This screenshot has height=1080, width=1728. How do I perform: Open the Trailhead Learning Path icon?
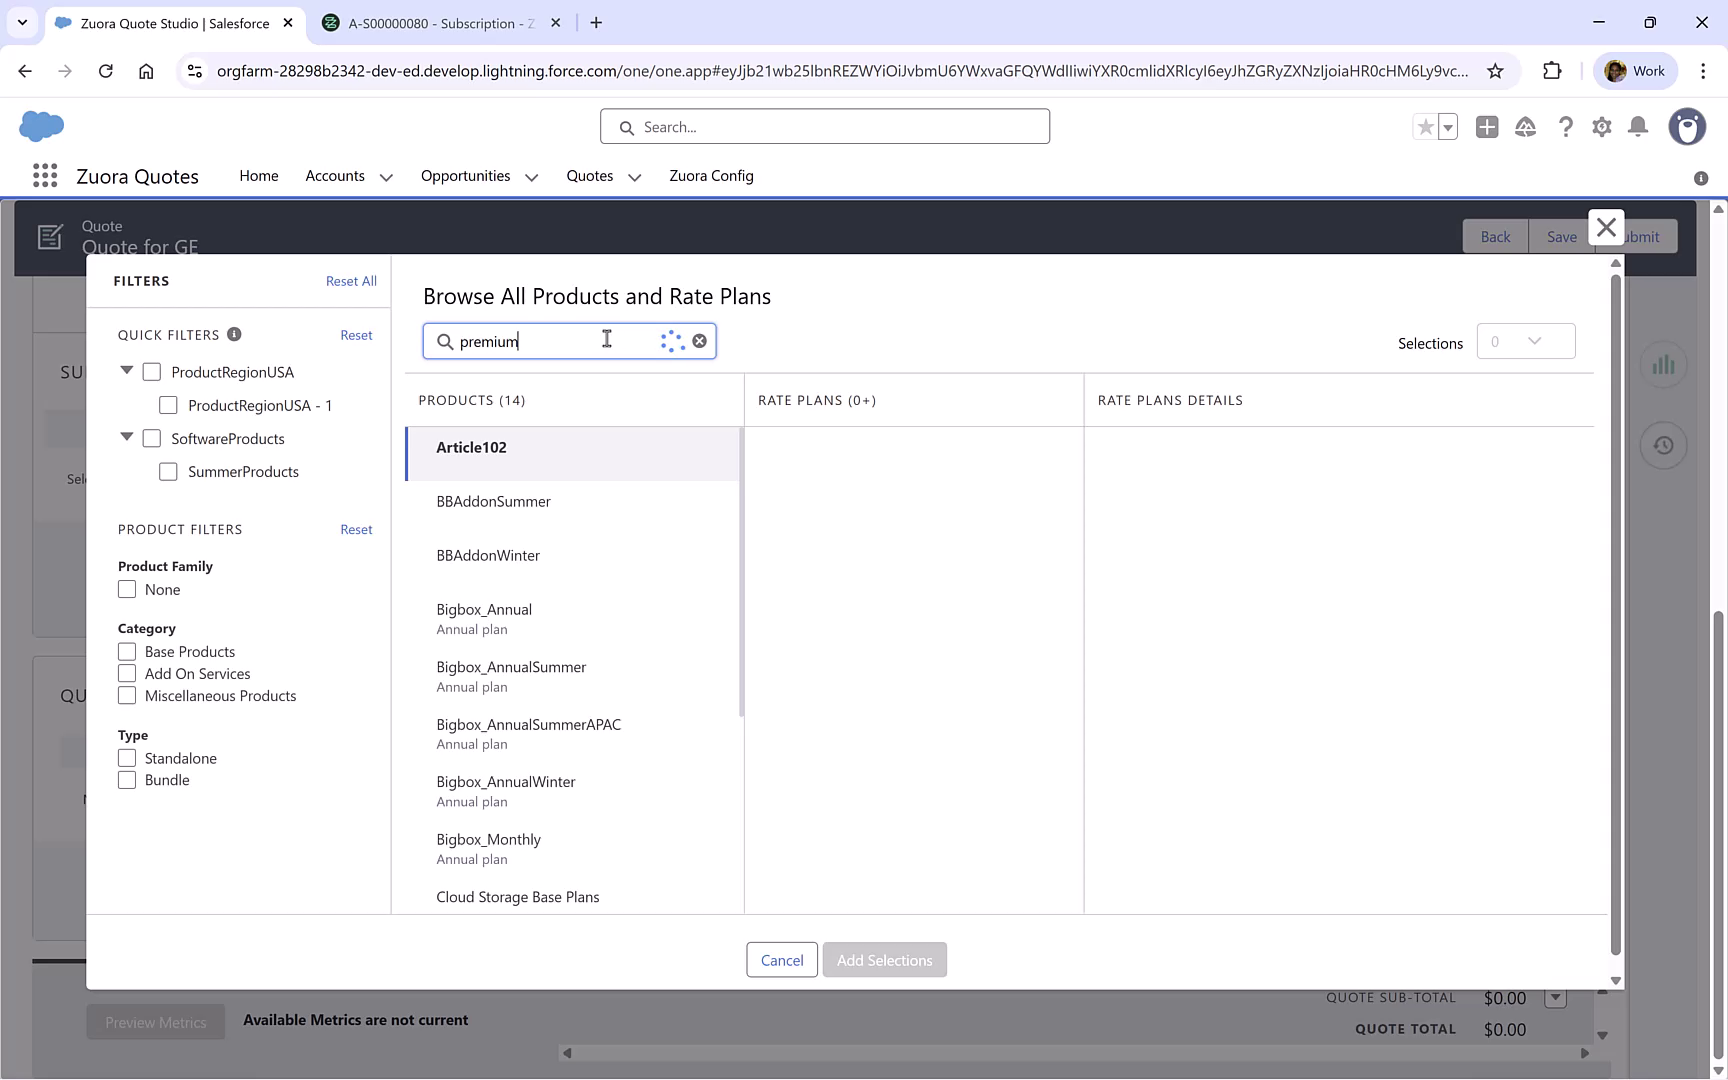coord(1525,127)
